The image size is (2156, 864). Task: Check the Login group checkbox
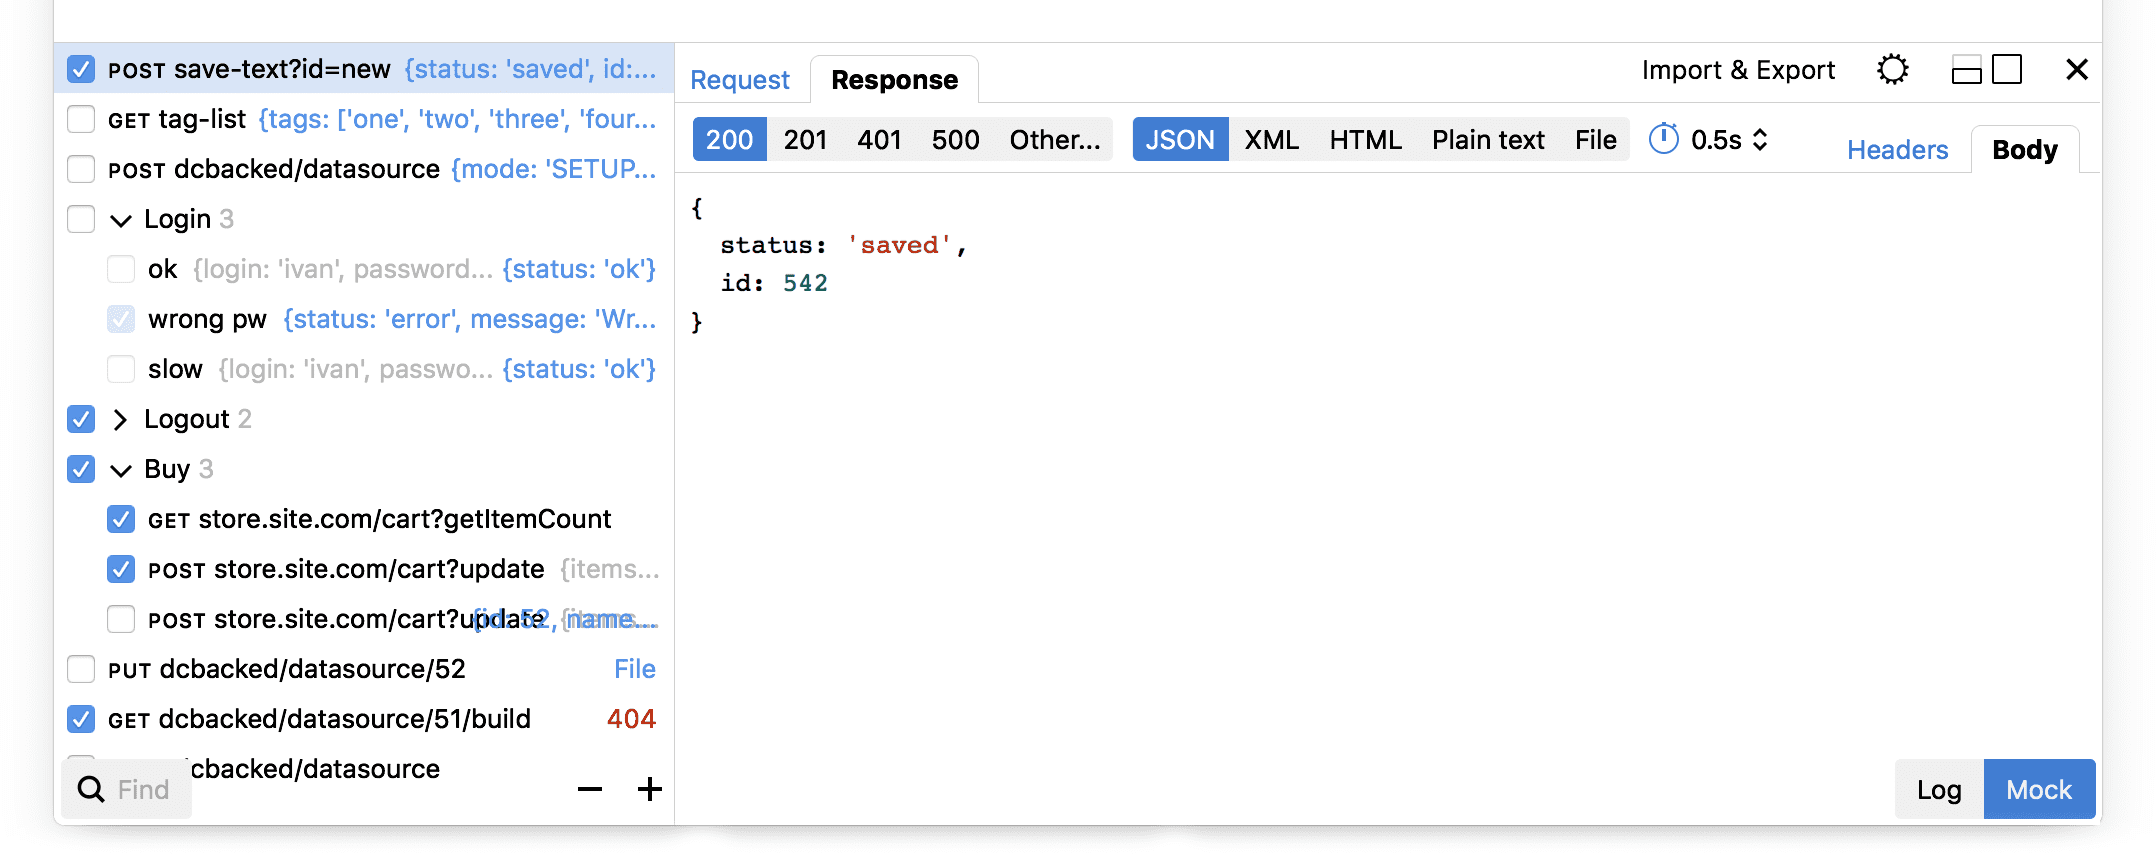point(81,219)
